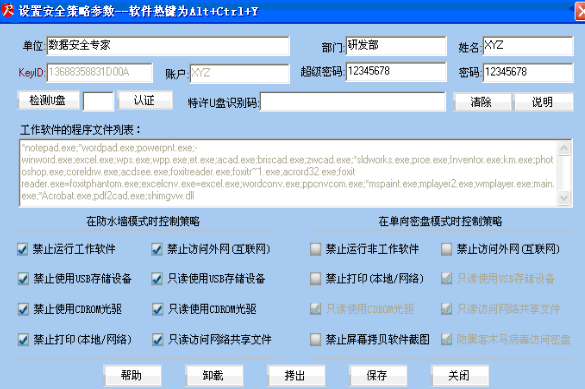585x389 pixels.
Task: Toggle firewall 禁止运行工作软件 checkbox
Action: pos(22,249)
